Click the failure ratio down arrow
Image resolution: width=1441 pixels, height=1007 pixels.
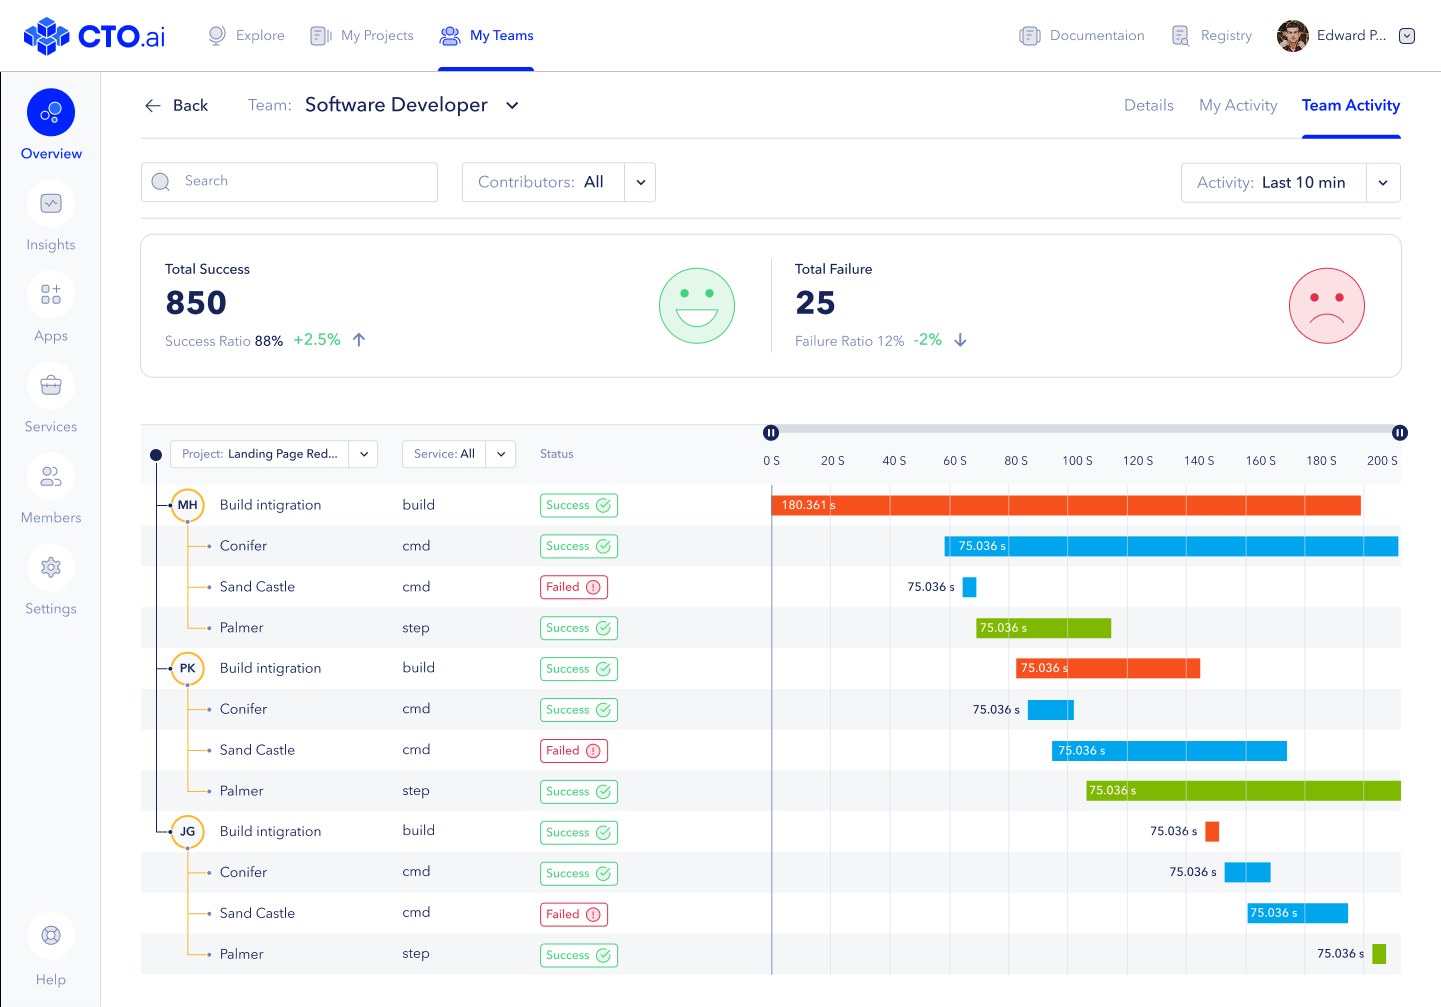pyautogui.click(x=960, y=340)
